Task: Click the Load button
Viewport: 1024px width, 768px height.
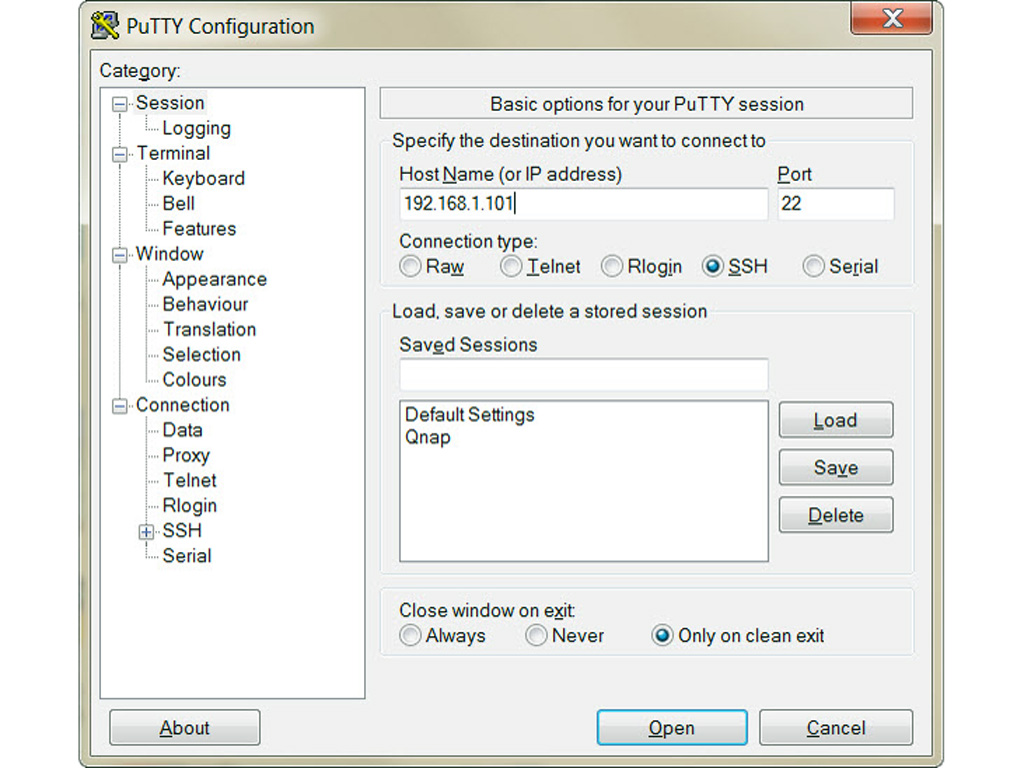Action: (x=836, y=420)
